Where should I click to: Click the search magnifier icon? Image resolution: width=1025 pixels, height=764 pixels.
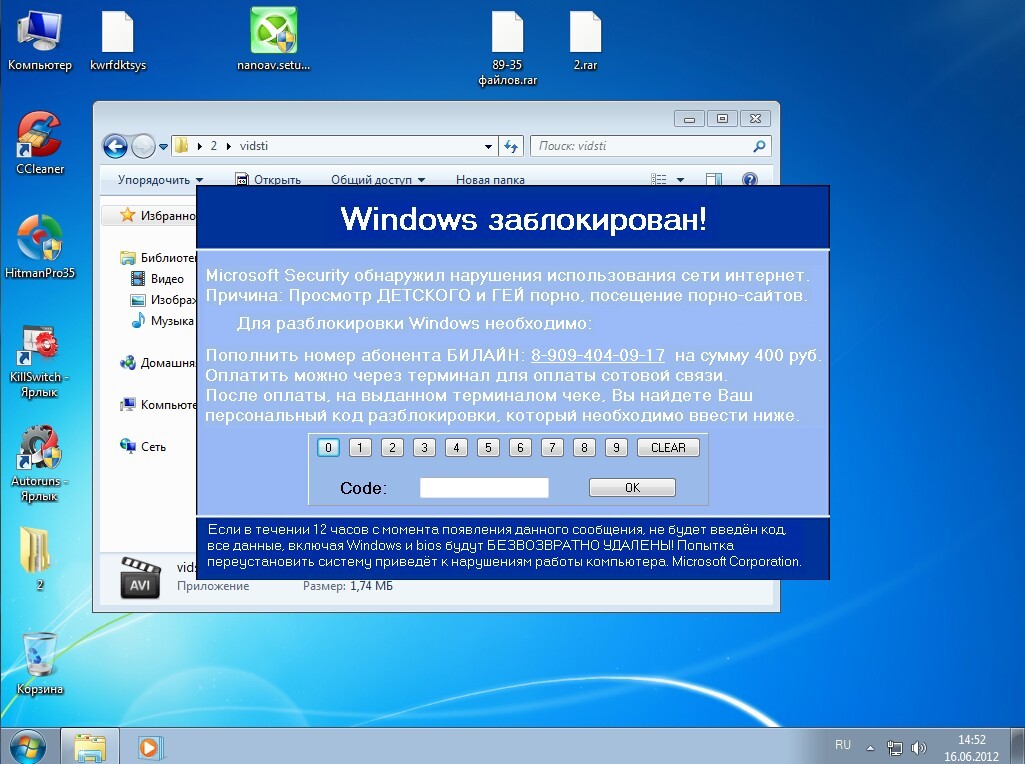pyautogui.click(x=759, y=146)
